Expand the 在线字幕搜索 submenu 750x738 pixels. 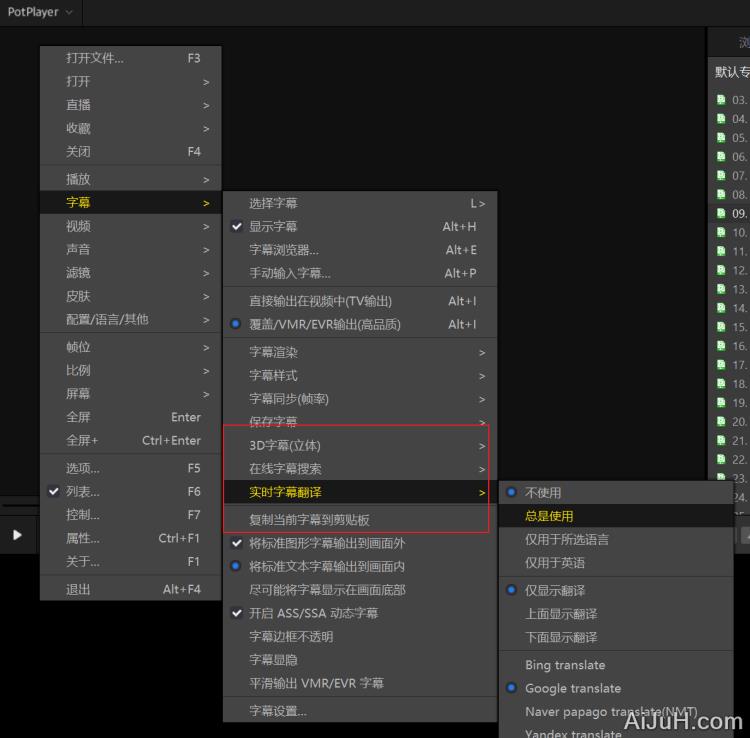point(285,469)
